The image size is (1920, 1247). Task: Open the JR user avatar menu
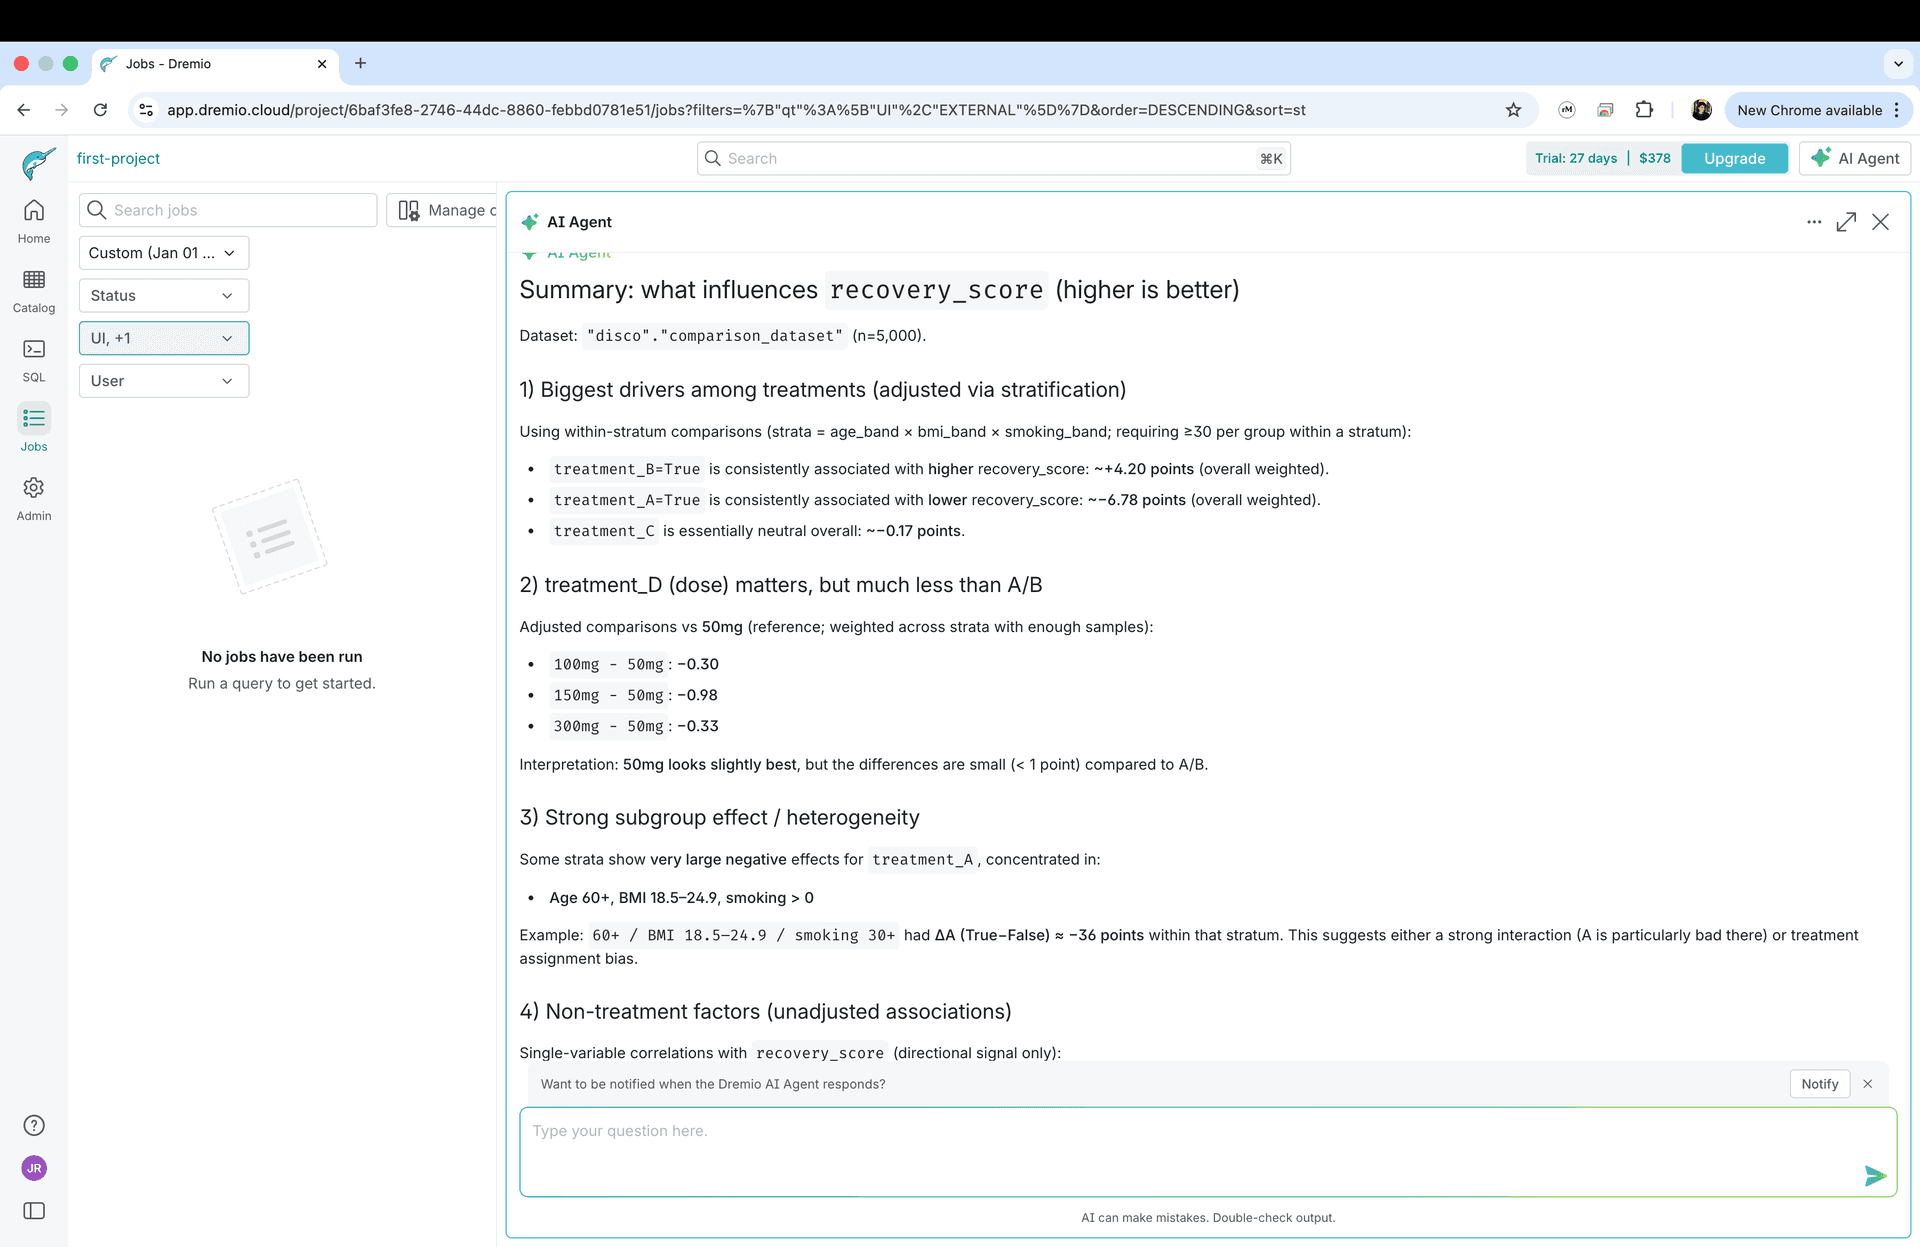pos(34,1168)
